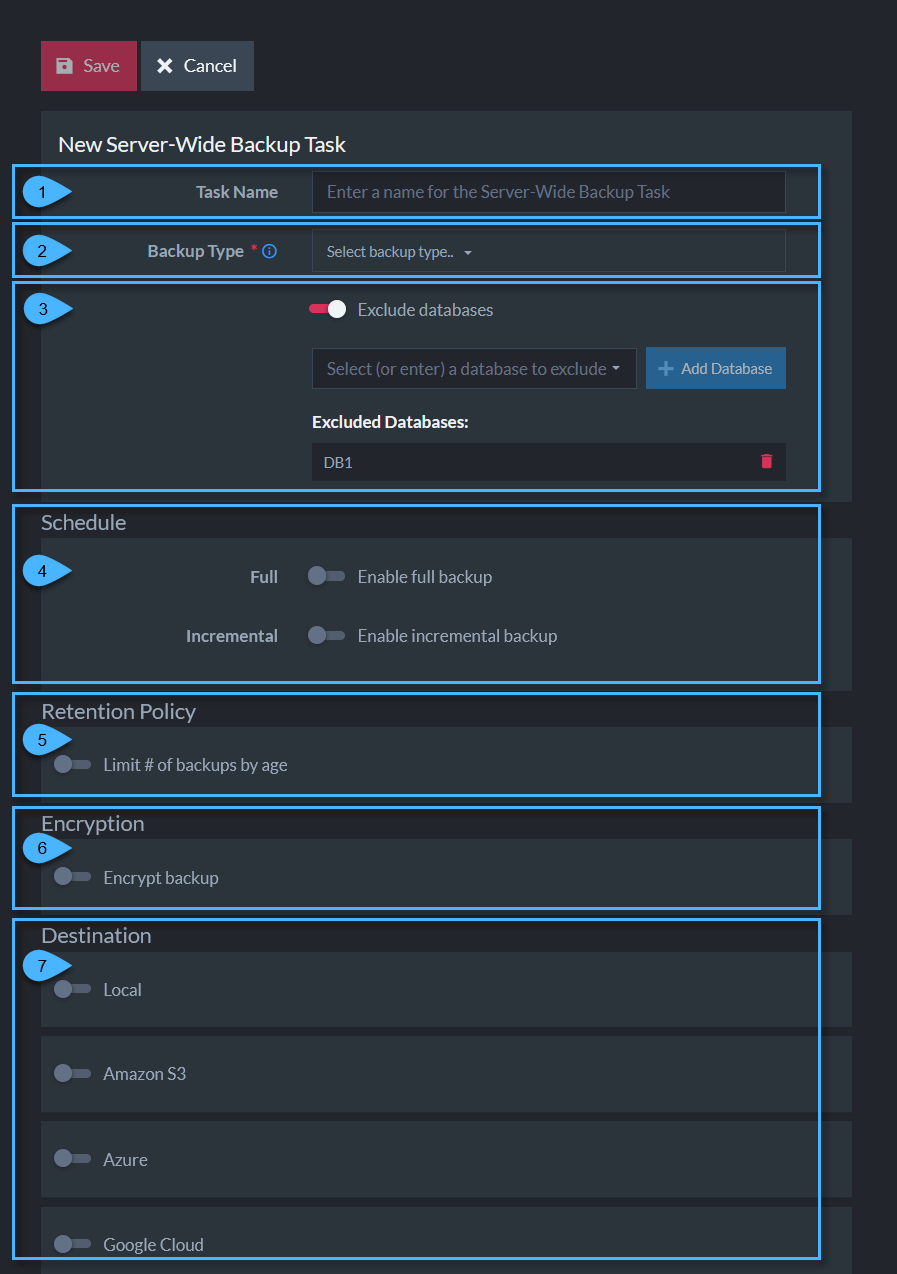Delete DB1 with the trash icon
This screenshot has width=897, height=1274.
pyautogui.click(x=767, y=461)
